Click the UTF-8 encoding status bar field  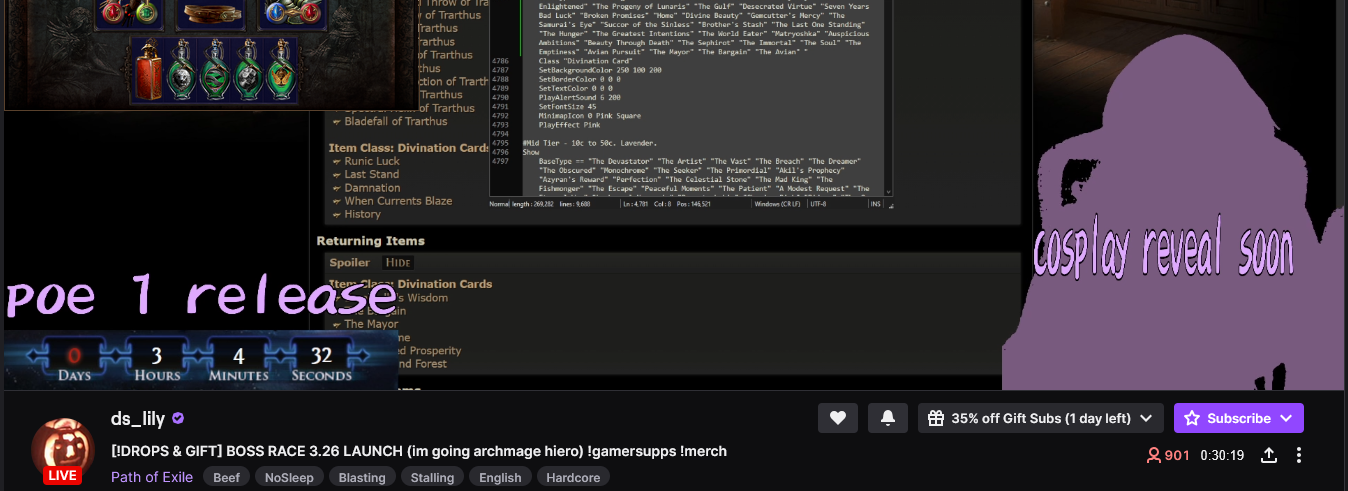click(820, 204)
